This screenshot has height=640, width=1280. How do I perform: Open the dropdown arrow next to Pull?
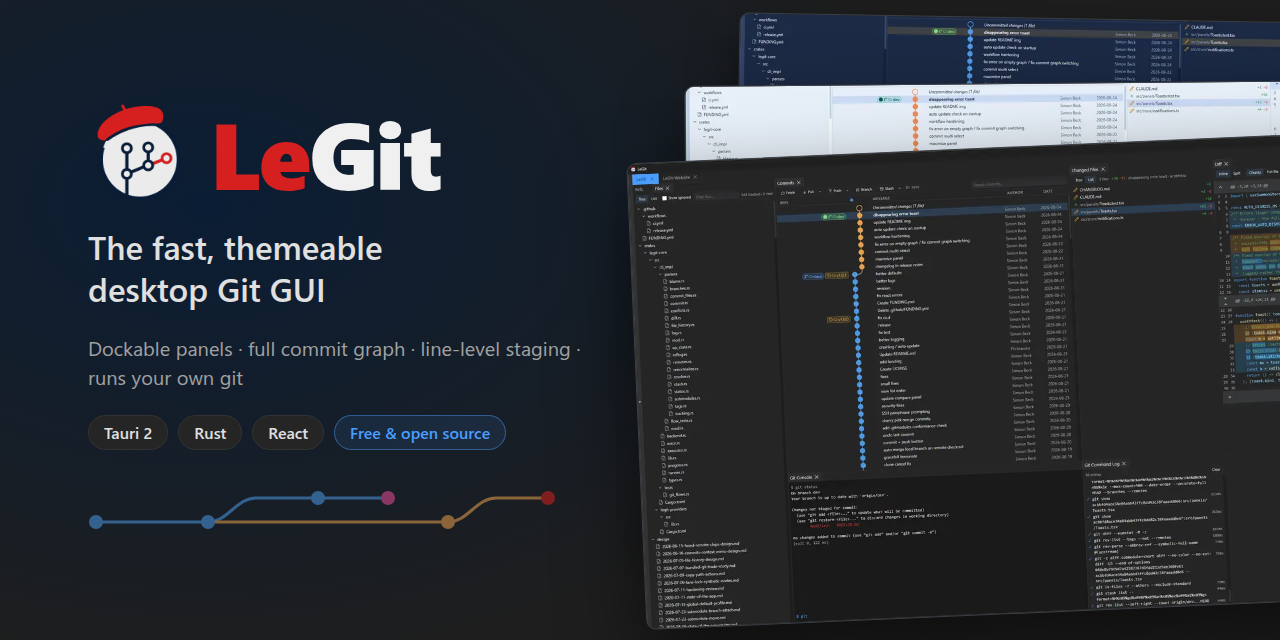click(820, 191)
